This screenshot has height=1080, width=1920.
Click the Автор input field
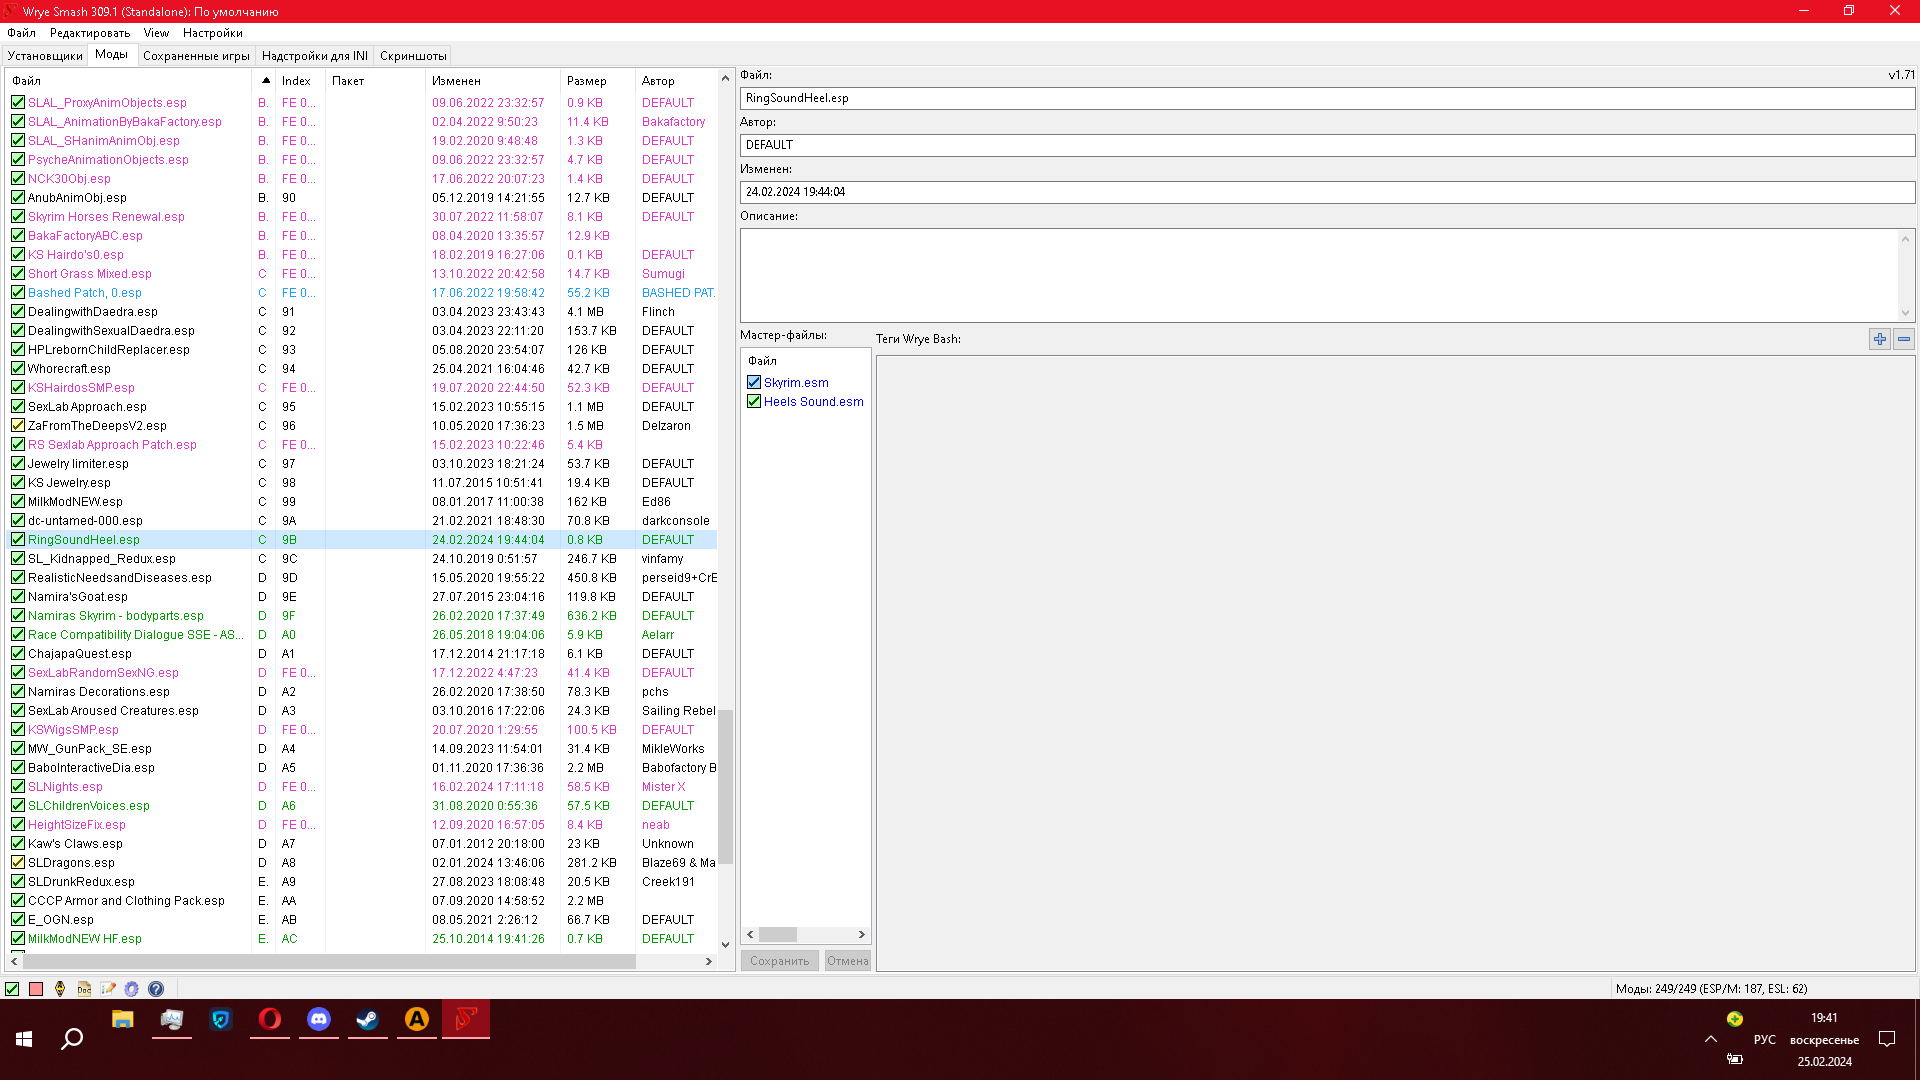[x=1327, y=145]
